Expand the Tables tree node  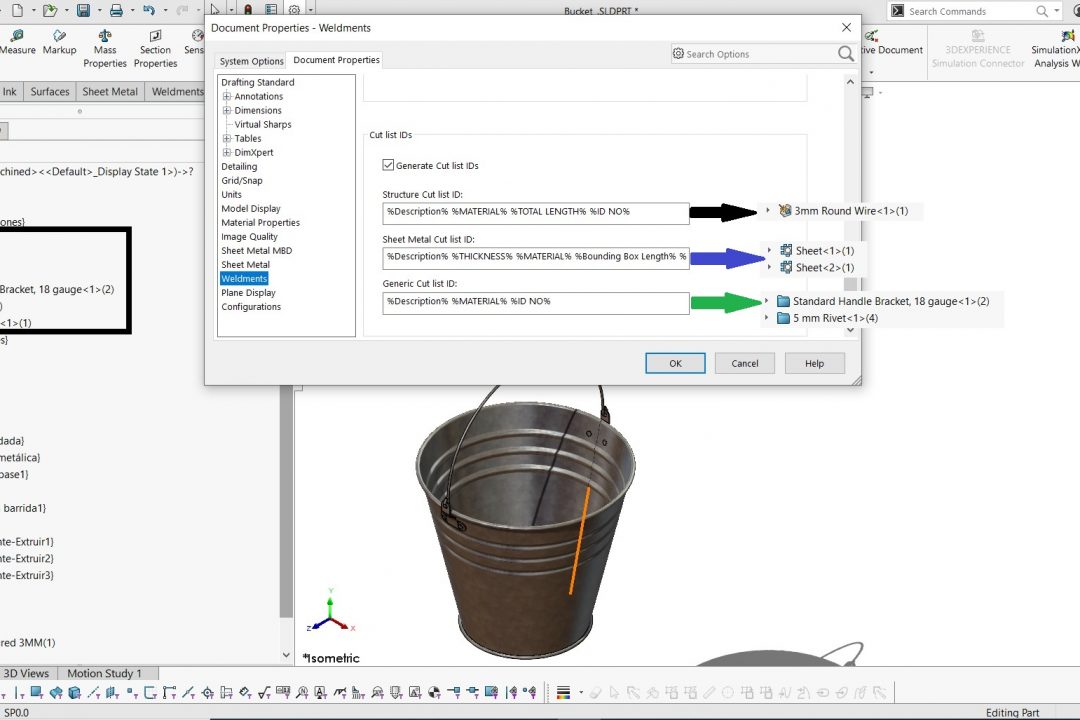(x=227, y=138)
